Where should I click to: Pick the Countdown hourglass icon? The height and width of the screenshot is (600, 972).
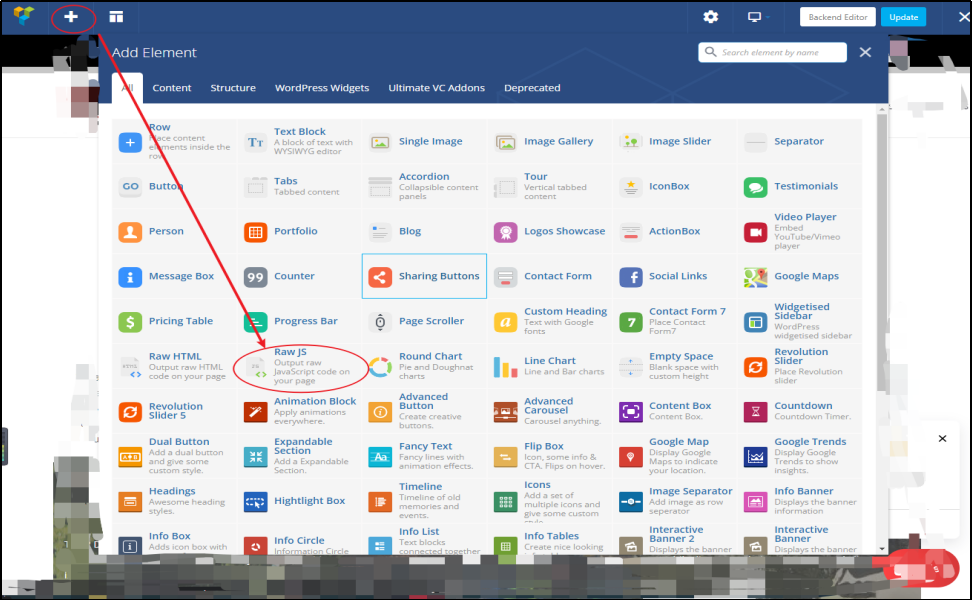click(x=756, y=412)
